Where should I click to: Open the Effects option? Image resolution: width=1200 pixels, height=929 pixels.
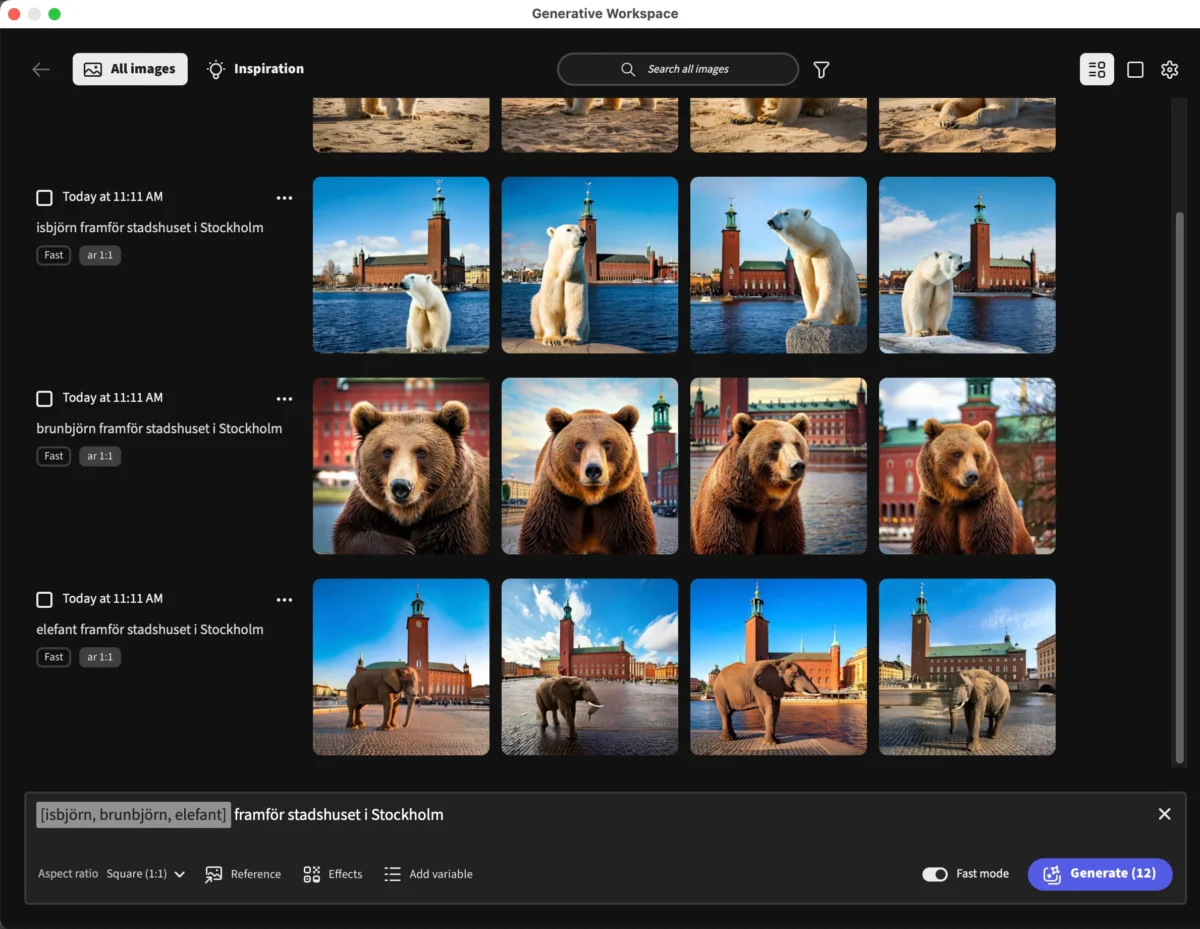(333, 874)
